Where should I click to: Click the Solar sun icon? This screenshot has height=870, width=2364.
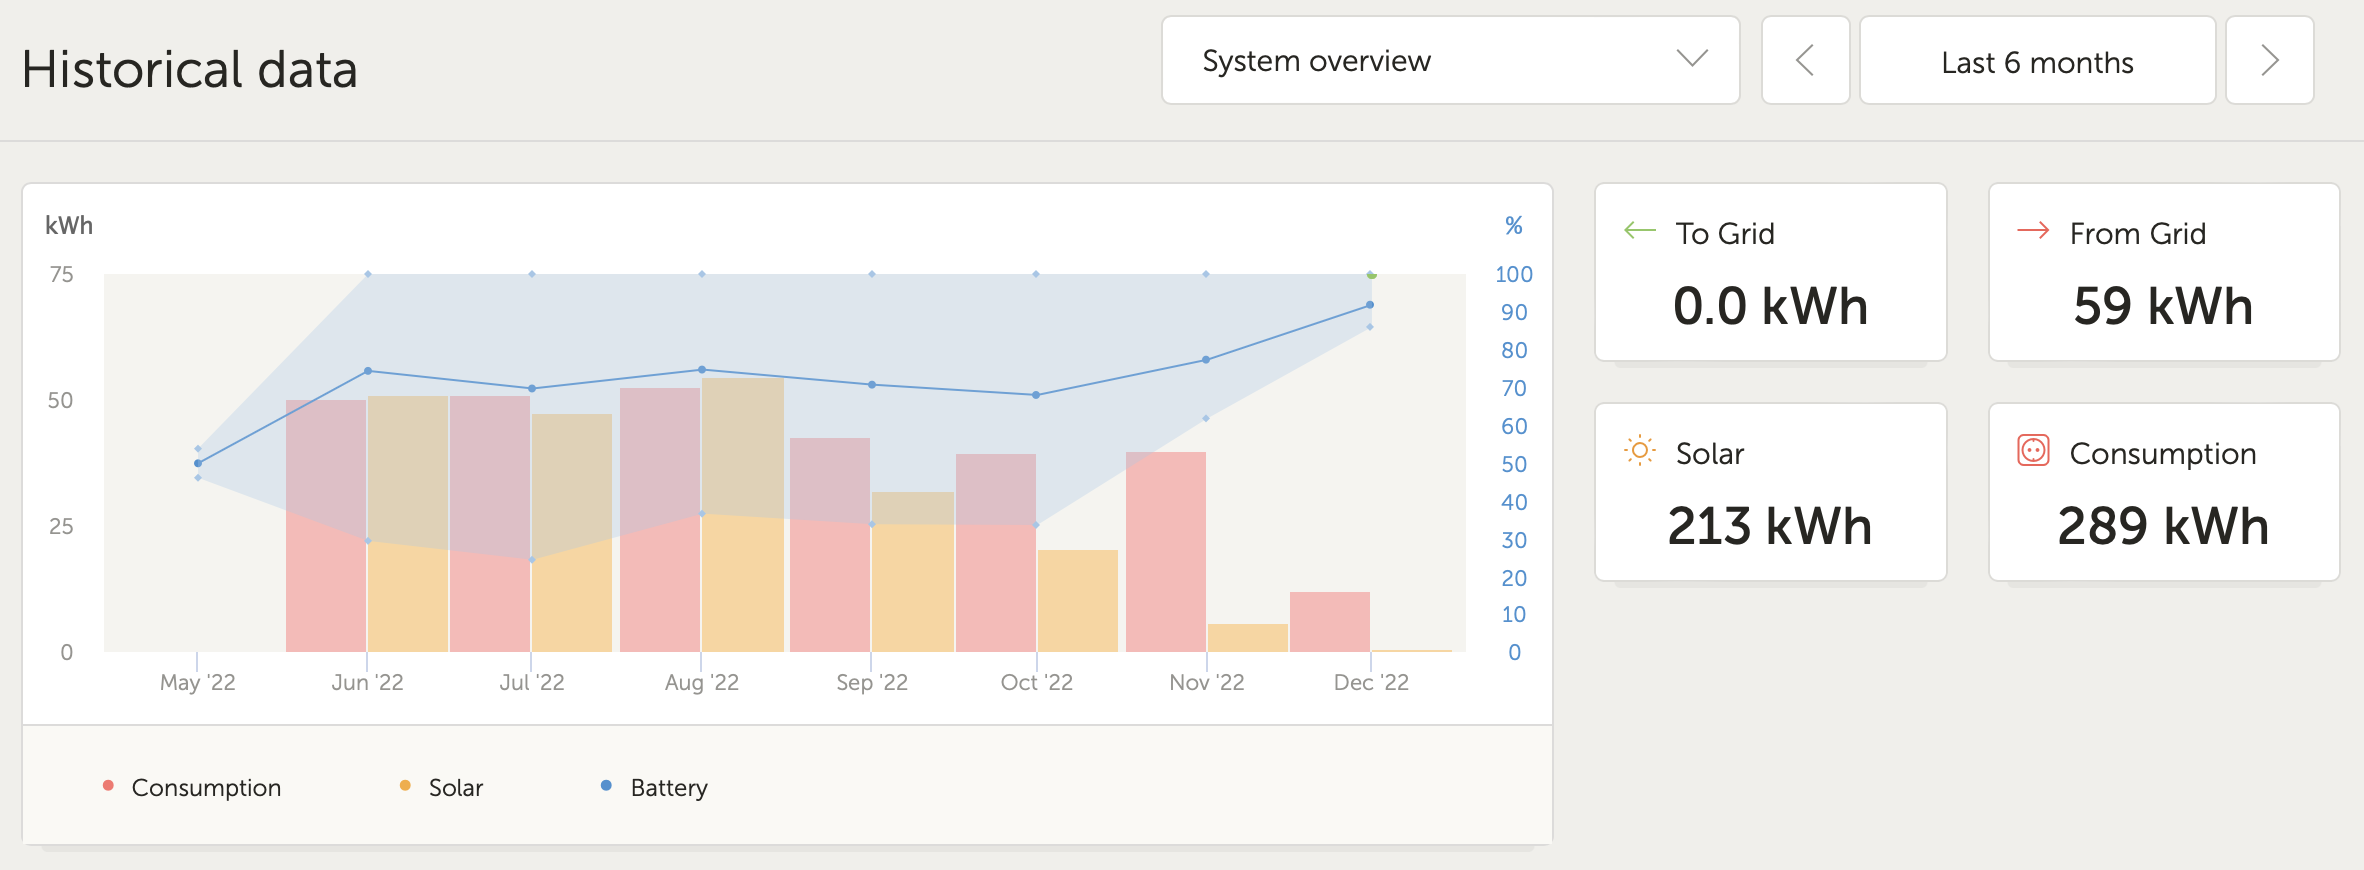coord(1640,451)
